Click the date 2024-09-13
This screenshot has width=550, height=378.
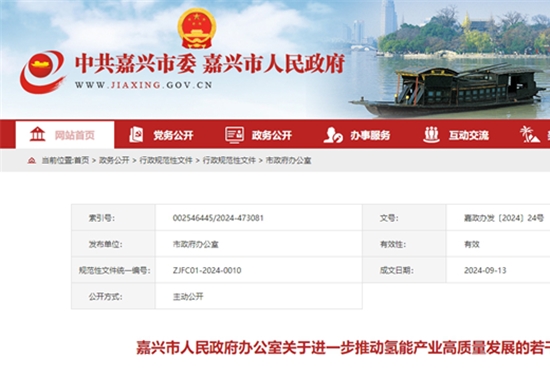(485, 270)
